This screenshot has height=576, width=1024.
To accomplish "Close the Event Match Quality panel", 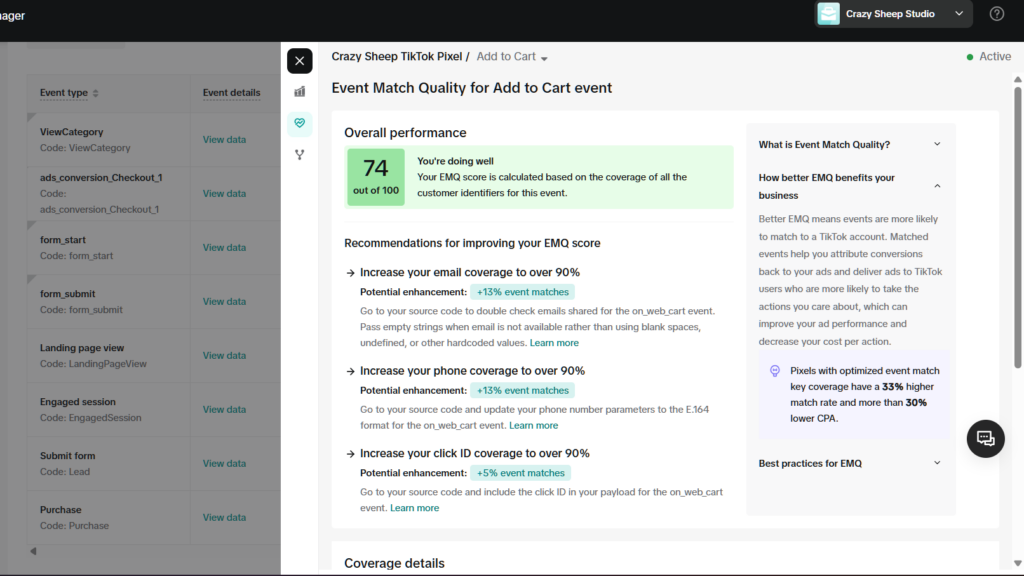I will coord(300,61).
